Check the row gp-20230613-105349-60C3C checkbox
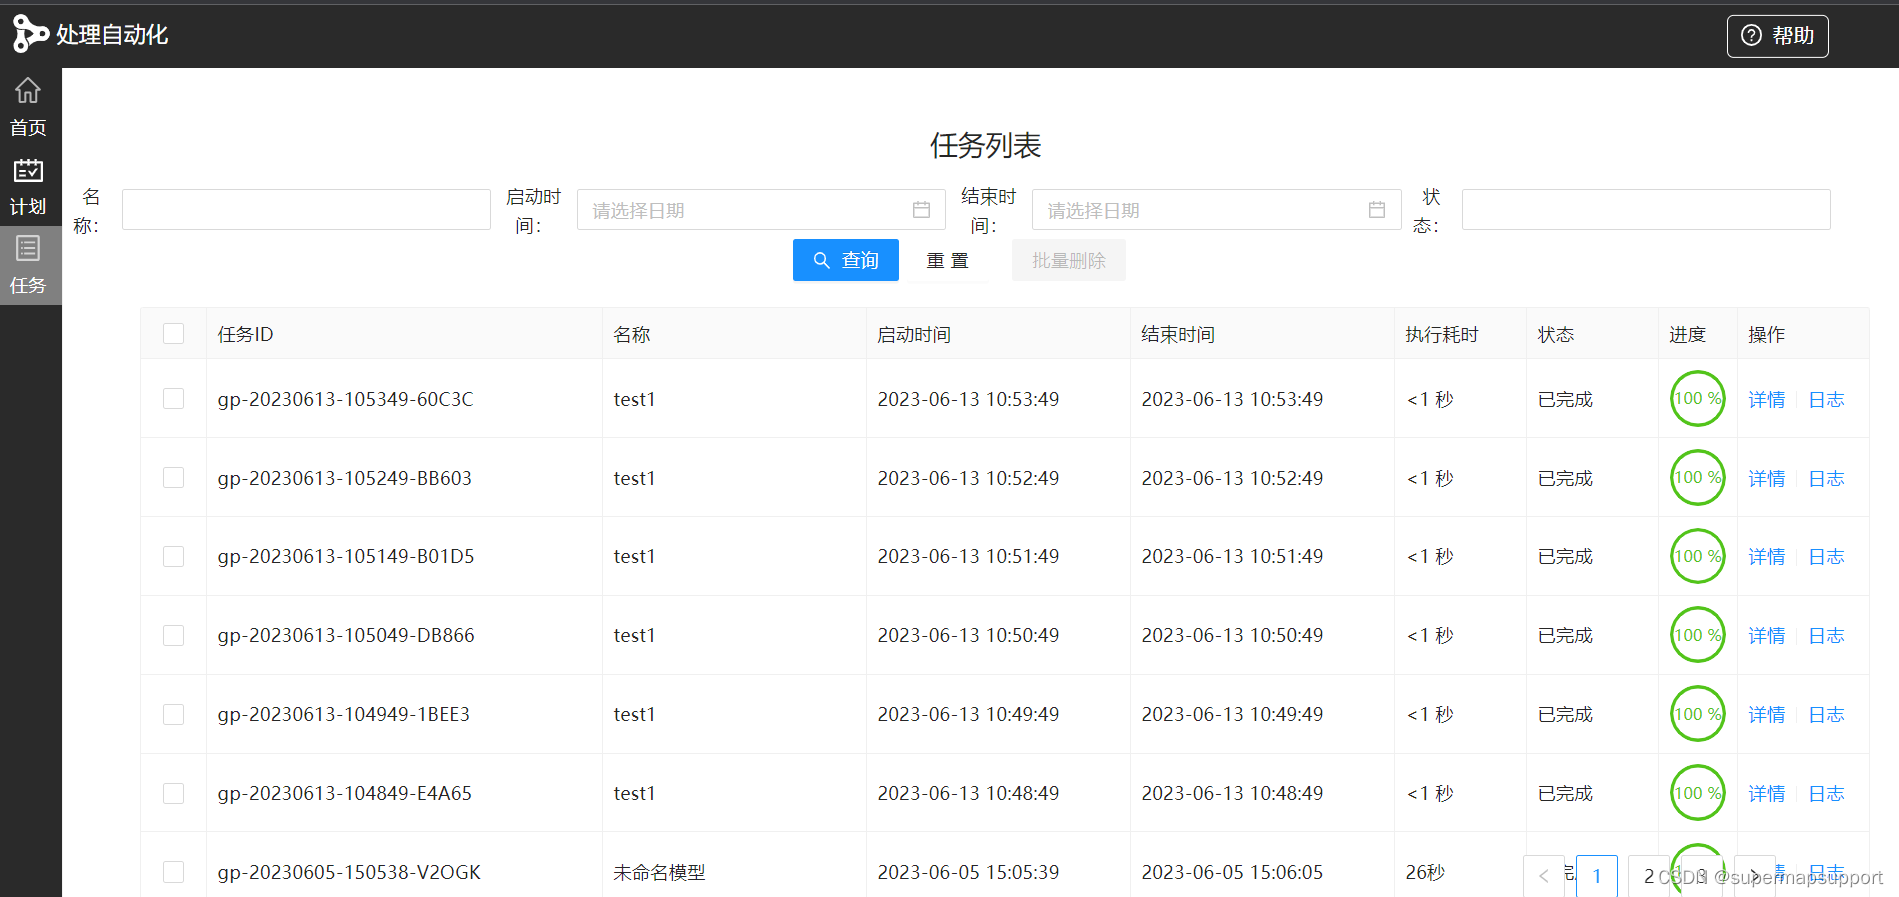1899x897 pixels. (174, 399)
